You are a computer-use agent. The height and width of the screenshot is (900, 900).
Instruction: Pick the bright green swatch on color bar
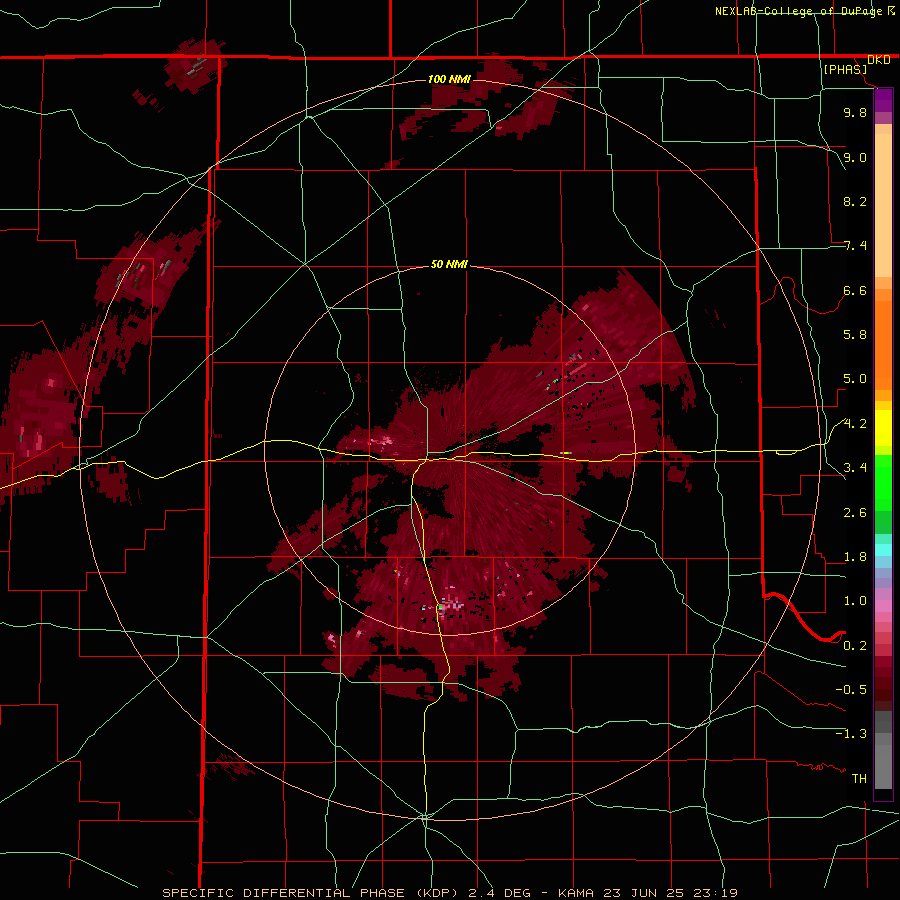(883, 481)
